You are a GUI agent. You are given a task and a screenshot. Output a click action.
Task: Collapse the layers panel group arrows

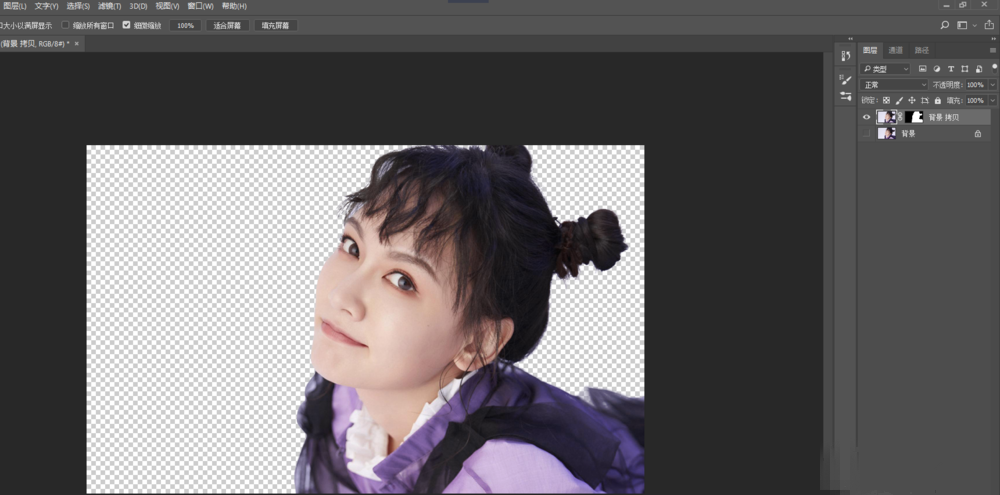tap(994, 39)
